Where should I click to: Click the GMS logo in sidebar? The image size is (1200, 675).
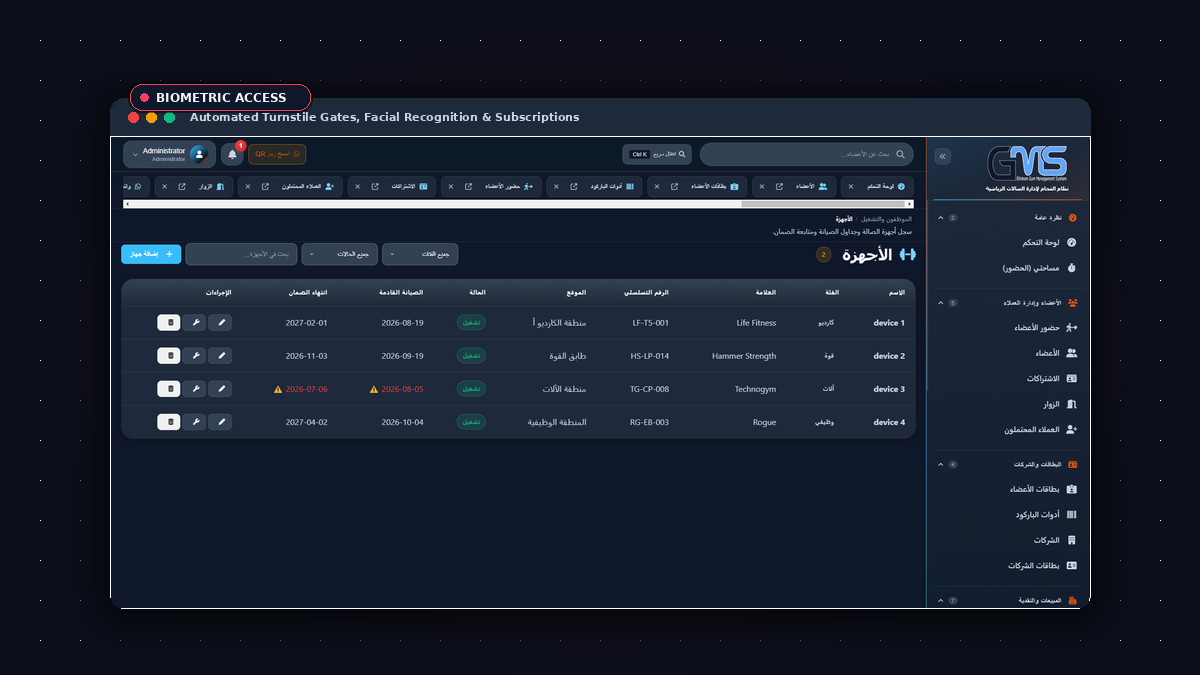coord(1027,164)
